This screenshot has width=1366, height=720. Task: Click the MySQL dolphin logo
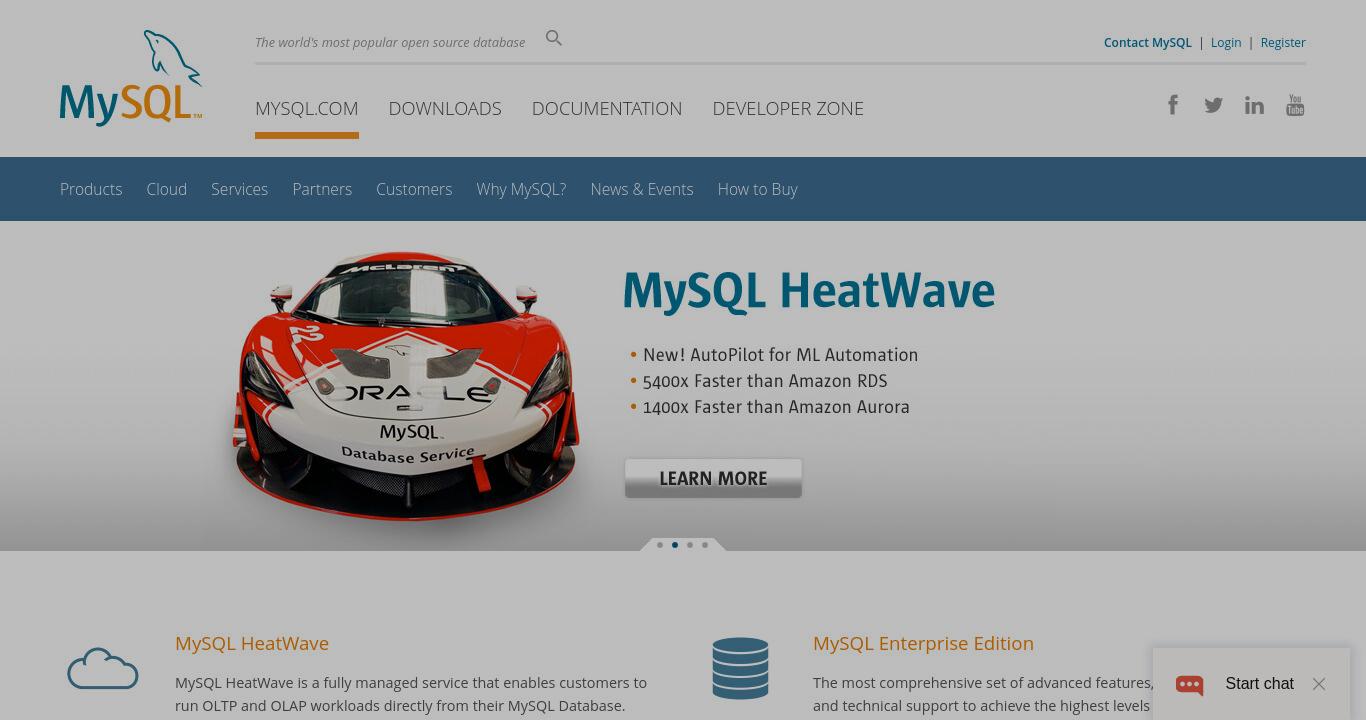click(131, 78)
